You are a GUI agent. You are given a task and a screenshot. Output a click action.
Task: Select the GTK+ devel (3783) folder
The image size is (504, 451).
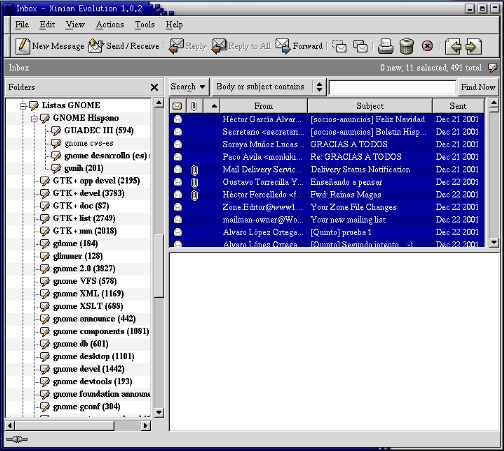coord(89,193)
